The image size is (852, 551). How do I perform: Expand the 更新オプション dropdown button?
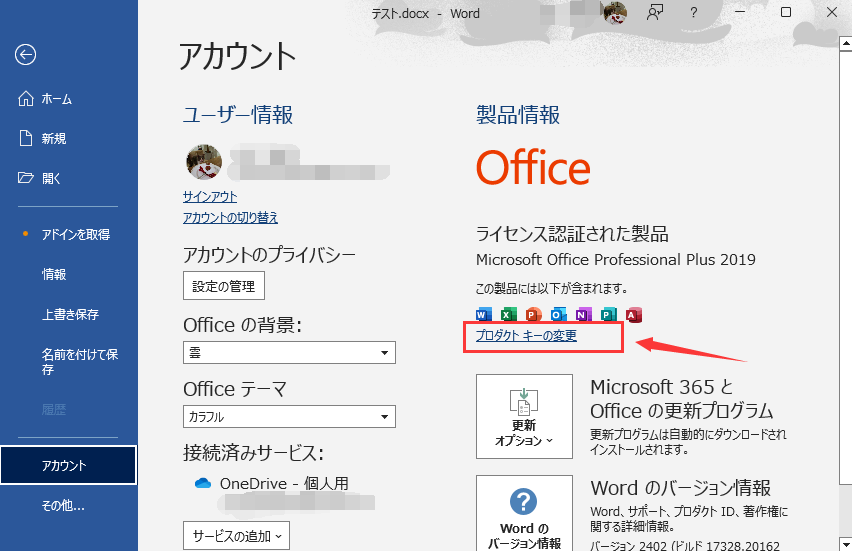click(x=524, y=416)
